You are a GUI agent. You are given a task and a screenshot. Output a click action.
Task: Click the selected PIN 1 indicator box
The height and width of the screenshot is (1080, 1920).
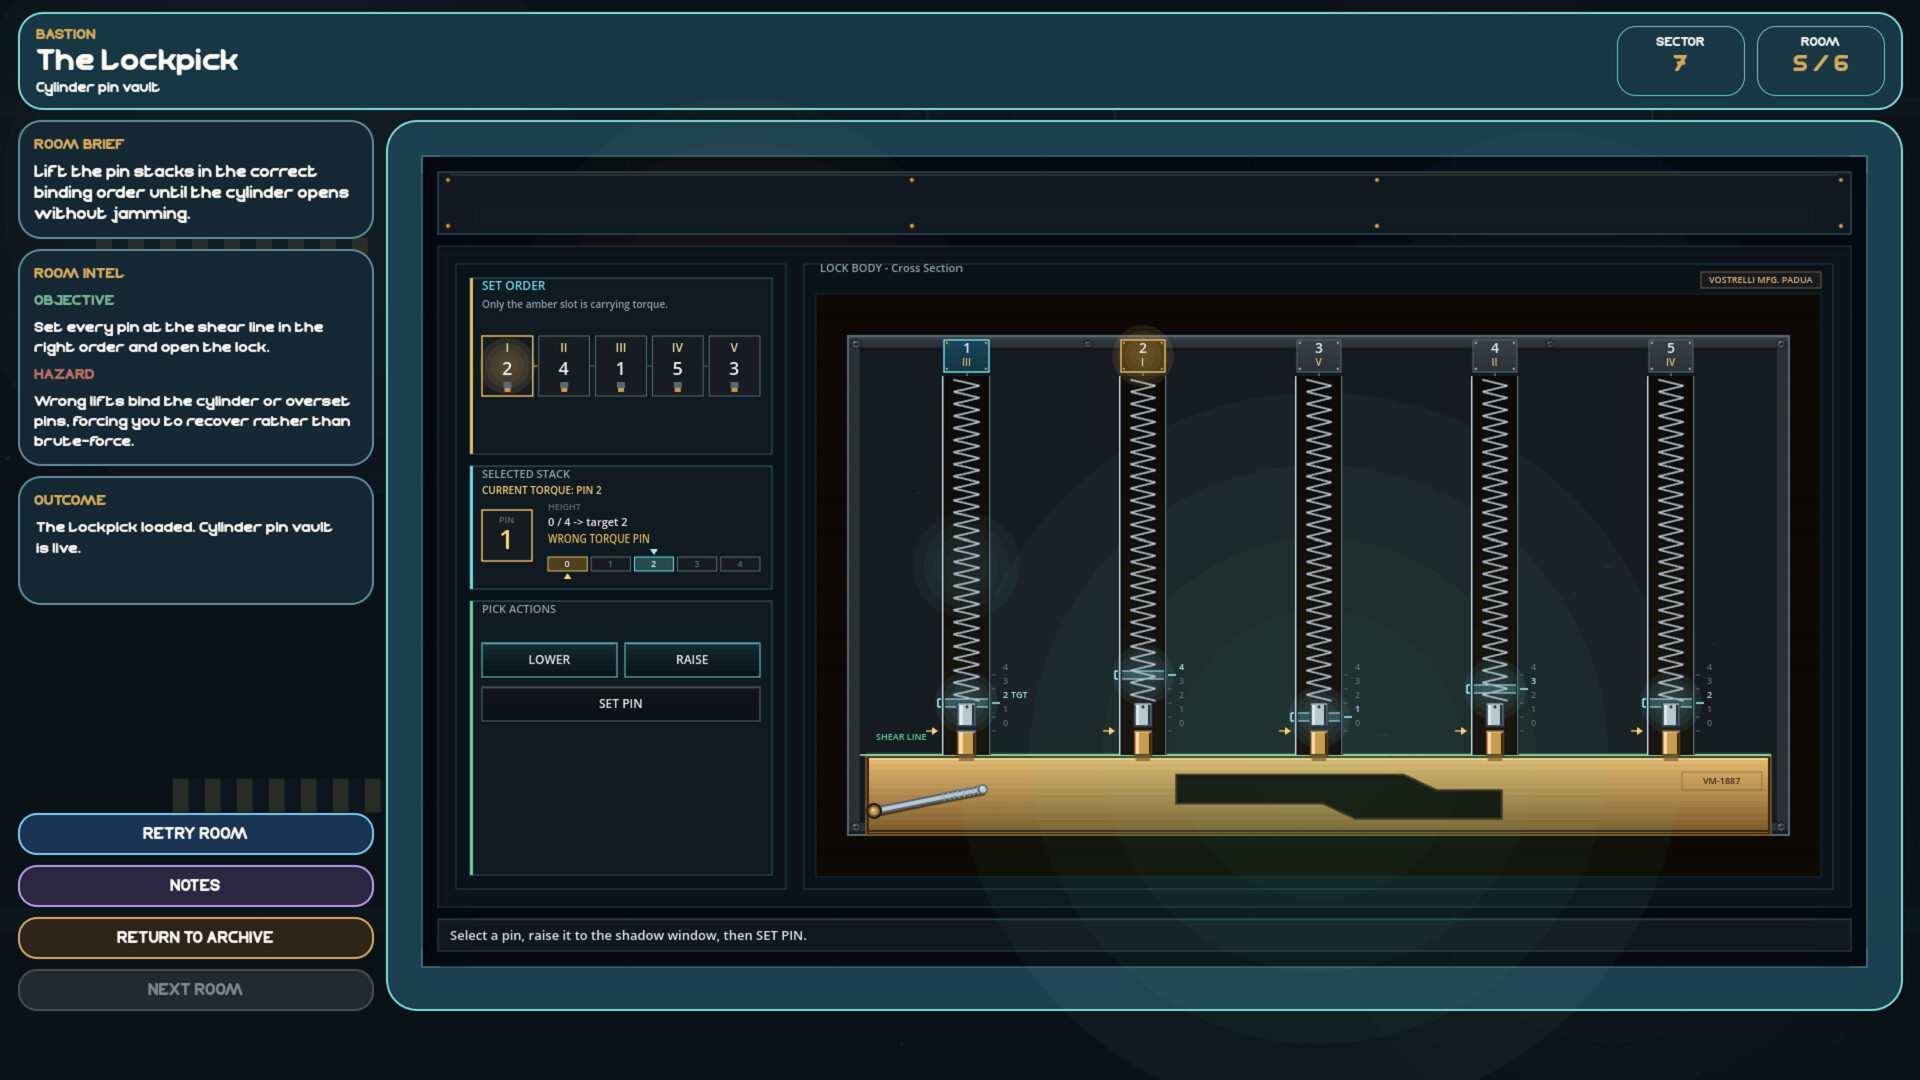(x=506, y=536)
